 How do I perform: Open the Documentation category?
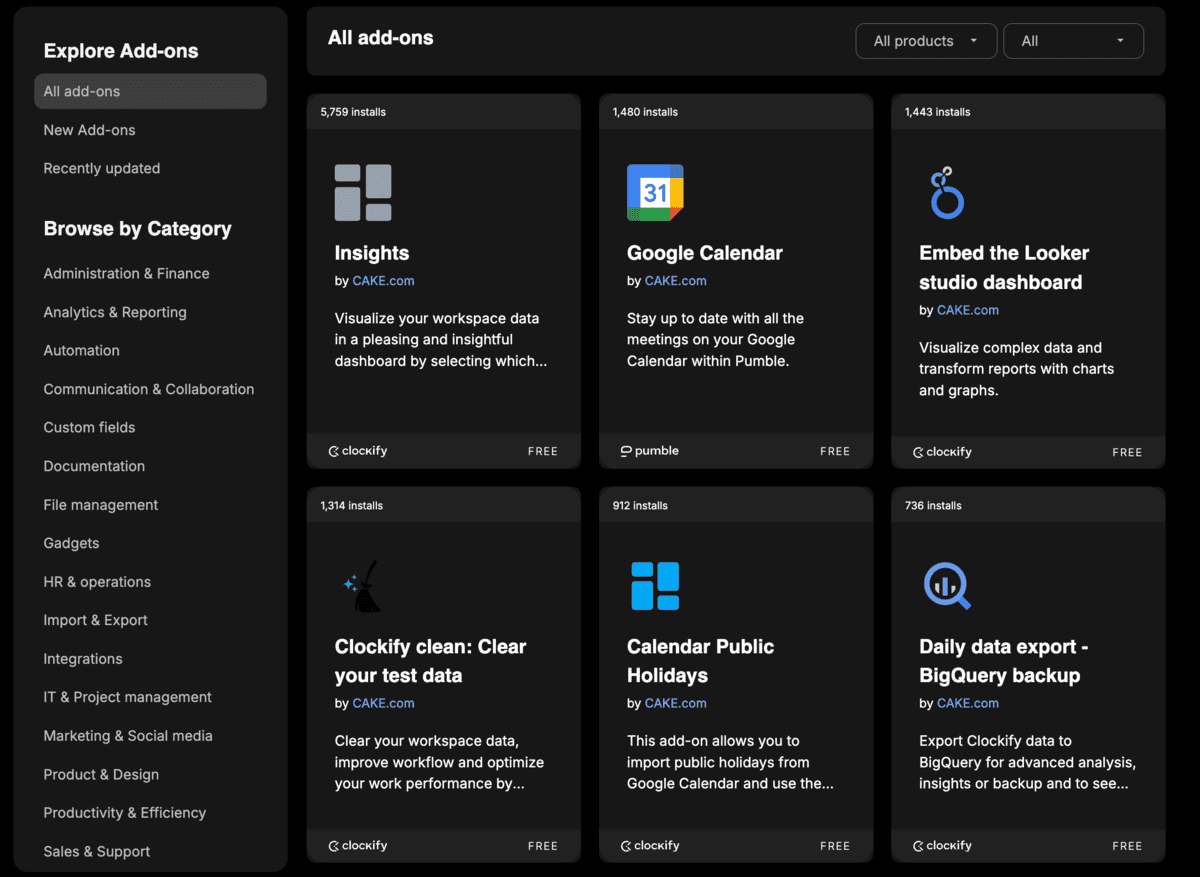pos(94,466)
